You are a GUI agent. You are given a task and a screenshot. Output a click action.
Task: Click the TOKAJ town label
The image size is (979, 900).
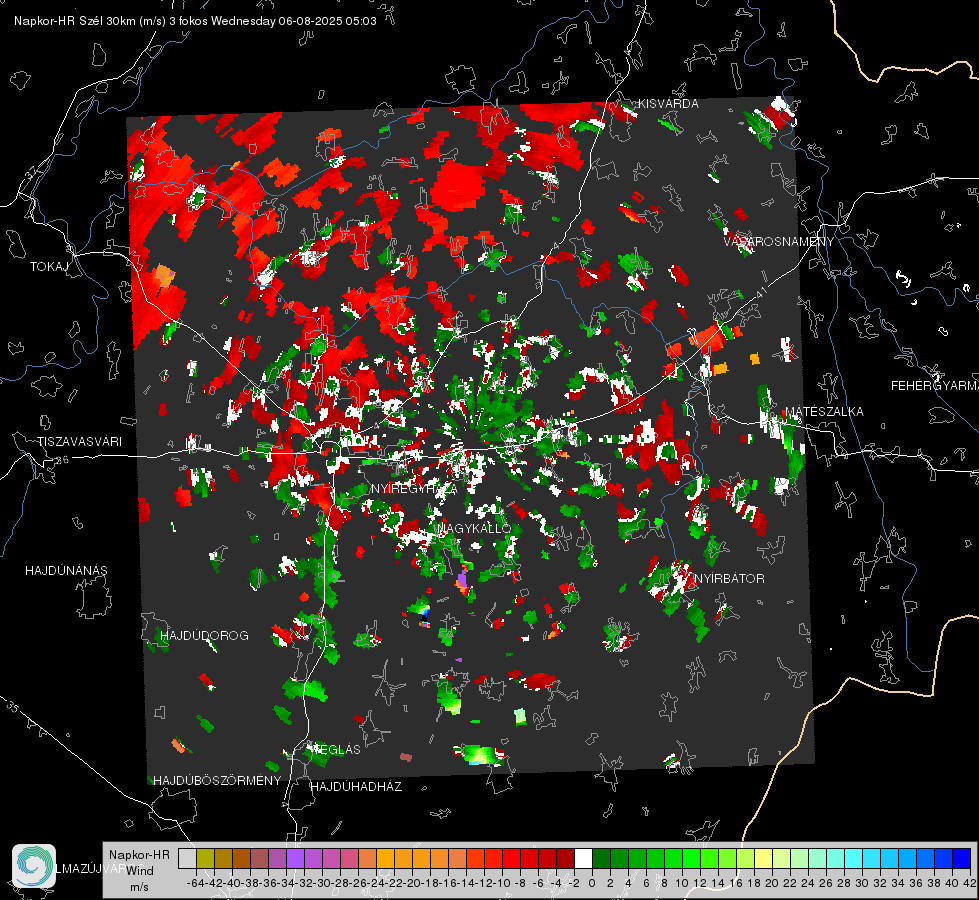pos(49,267)
